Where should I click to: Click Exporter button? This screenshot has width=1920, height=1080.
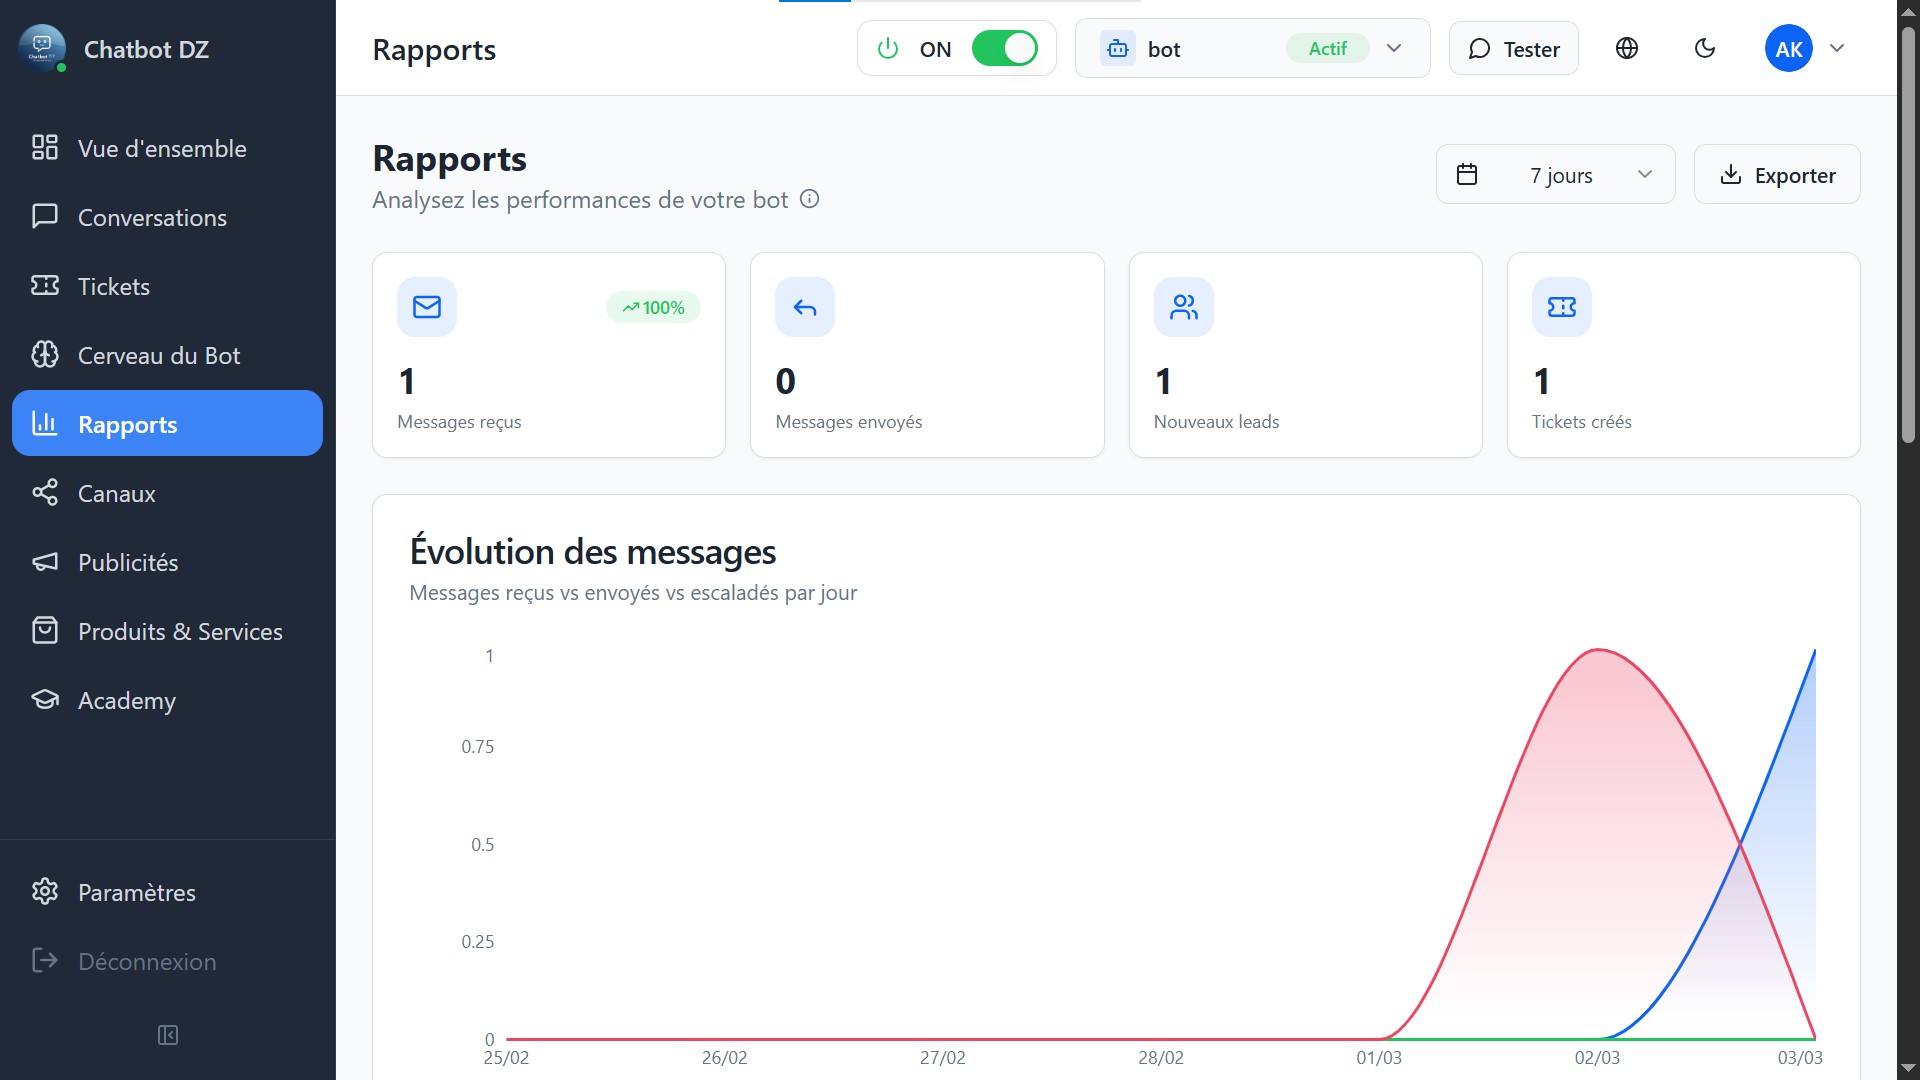click(x=1777, y=174)
